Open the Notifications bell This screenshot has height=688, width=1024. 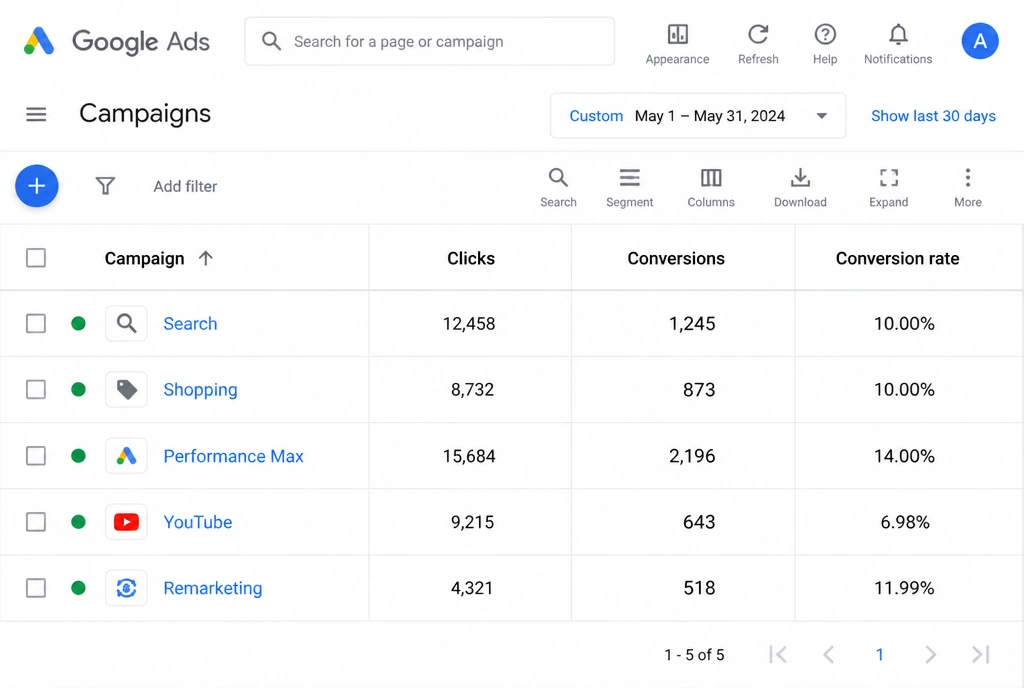tap(898, 35)
